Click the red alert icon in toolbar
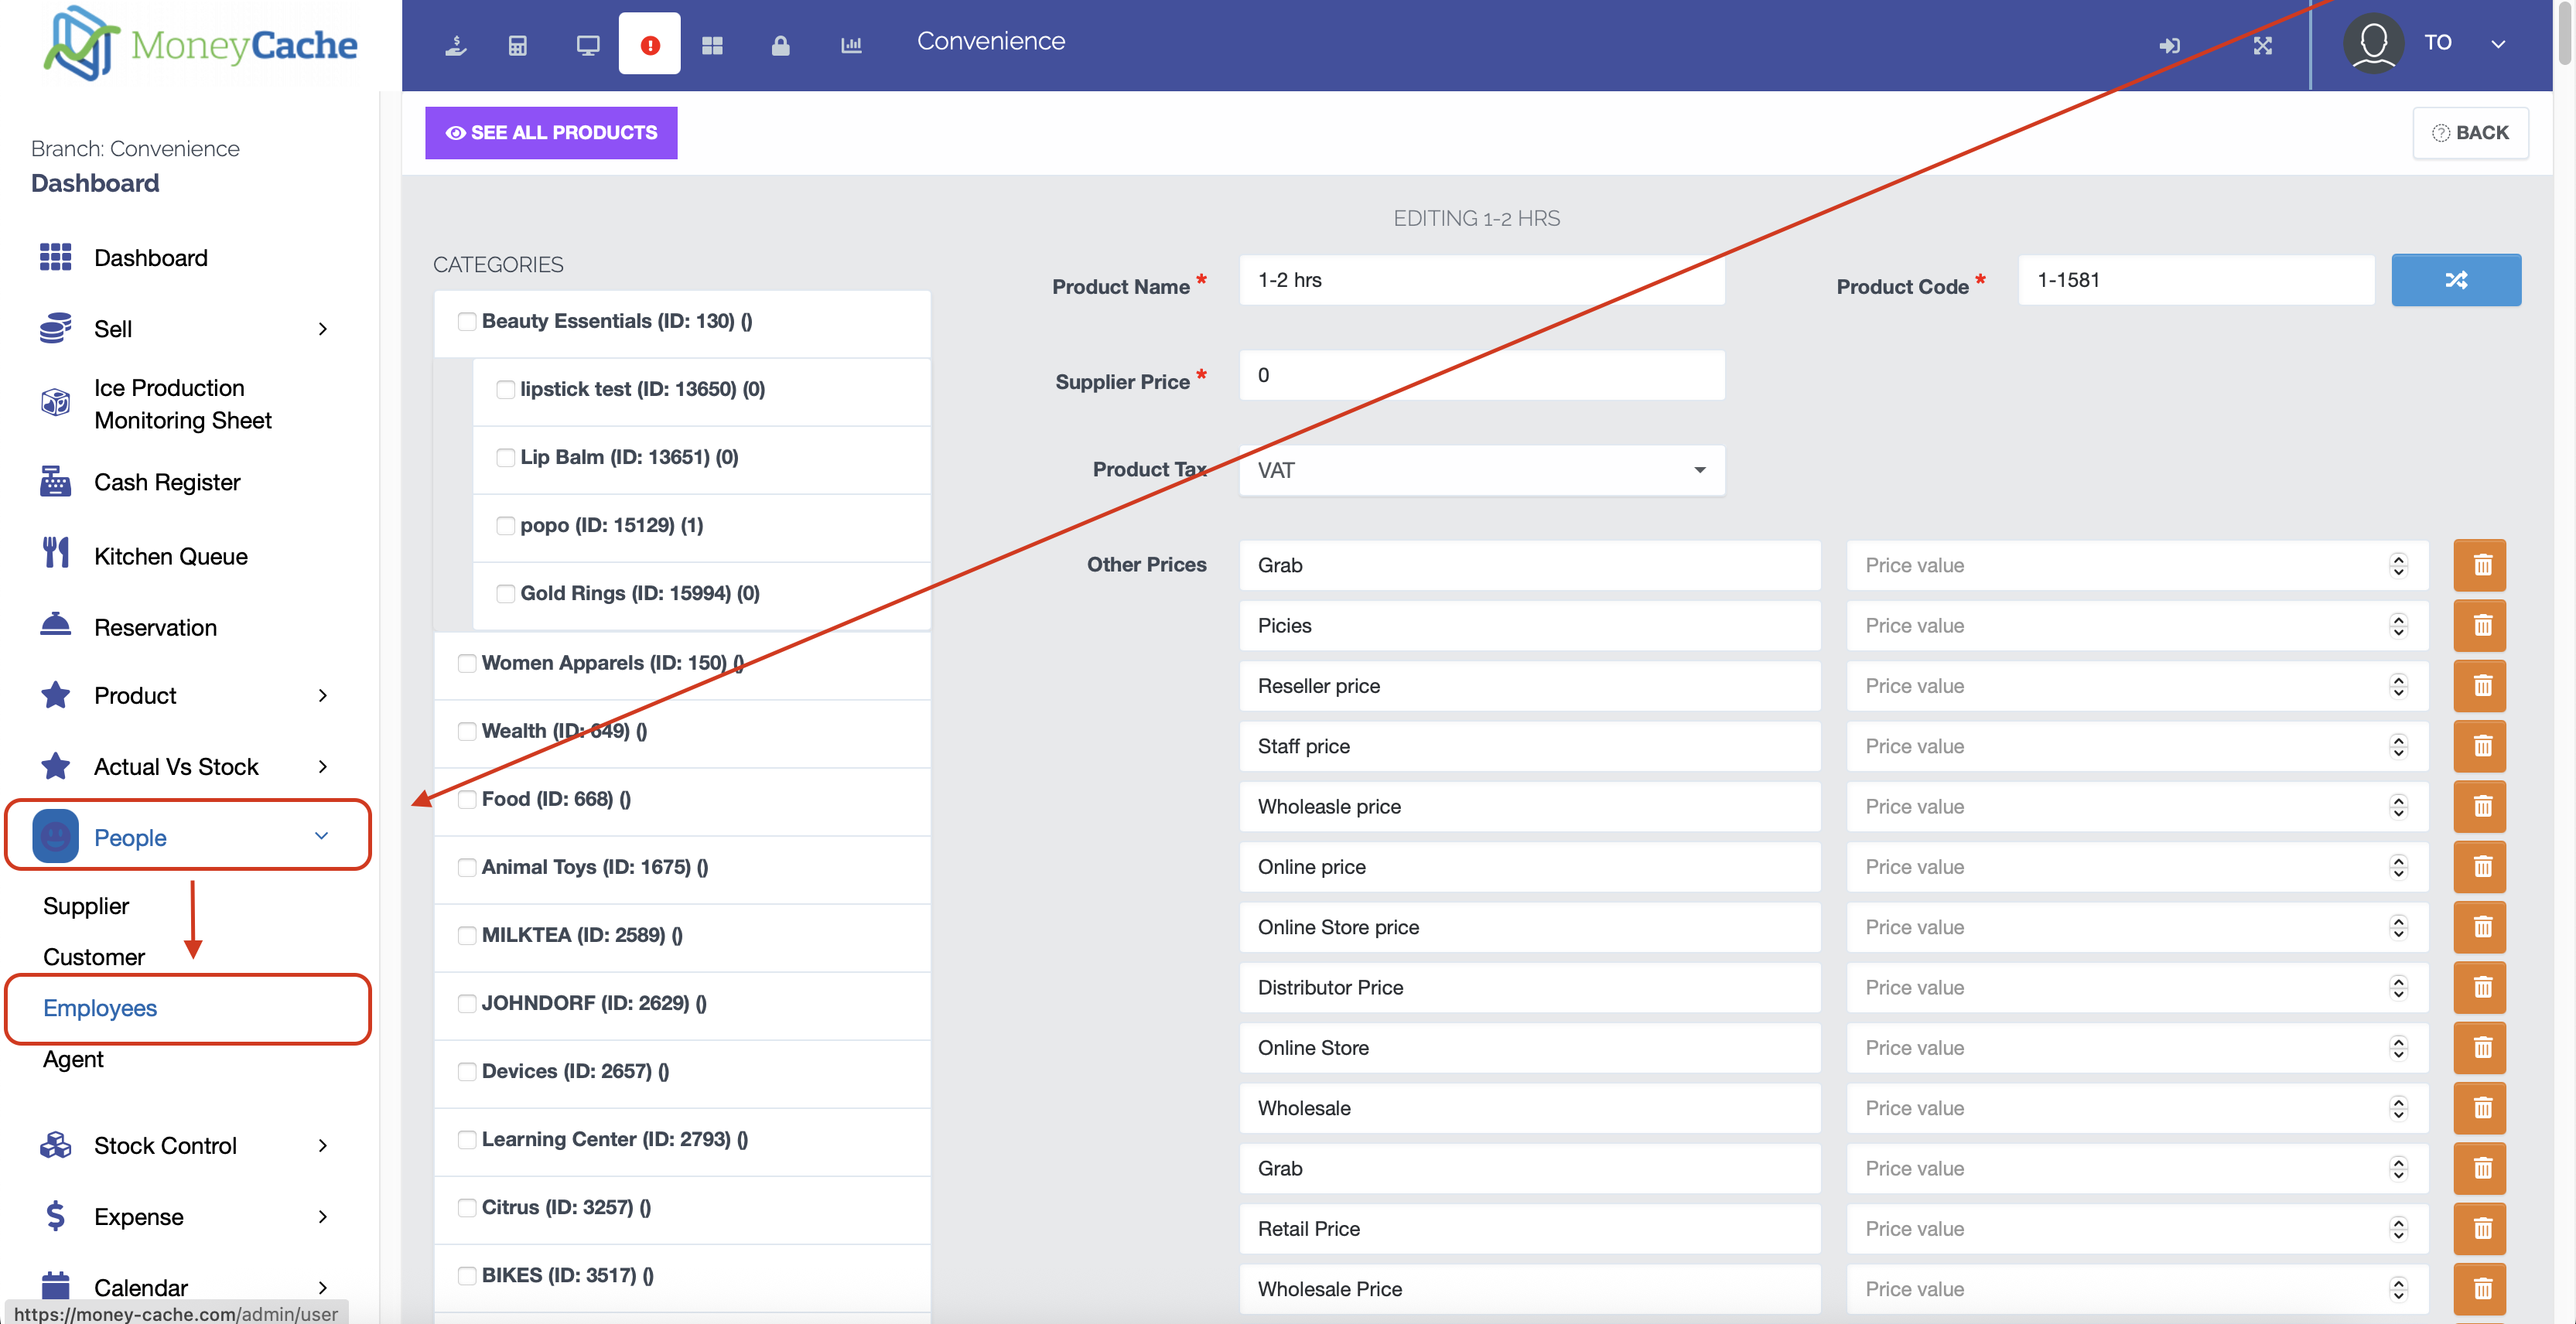Viewport: 2576px width, 1324px height. (649, 45)
